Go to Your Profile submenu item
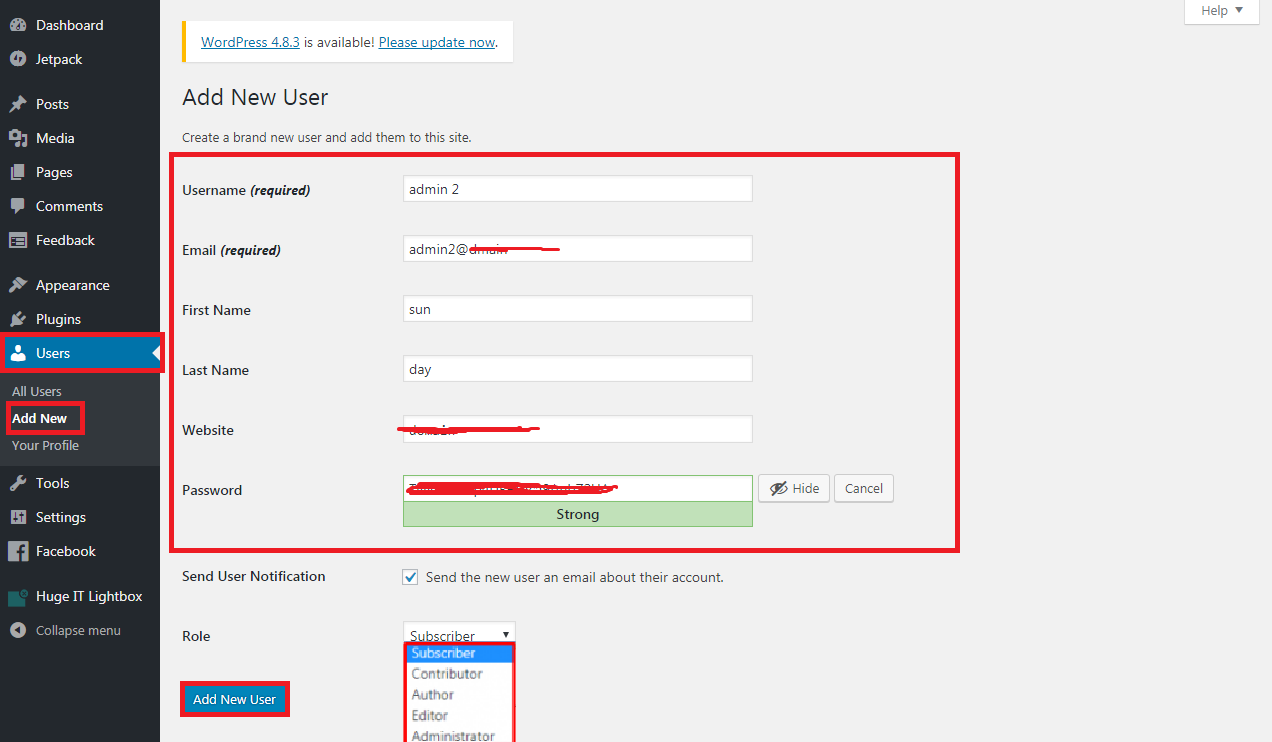This screenshot has height=742, width=1272. 45,445
